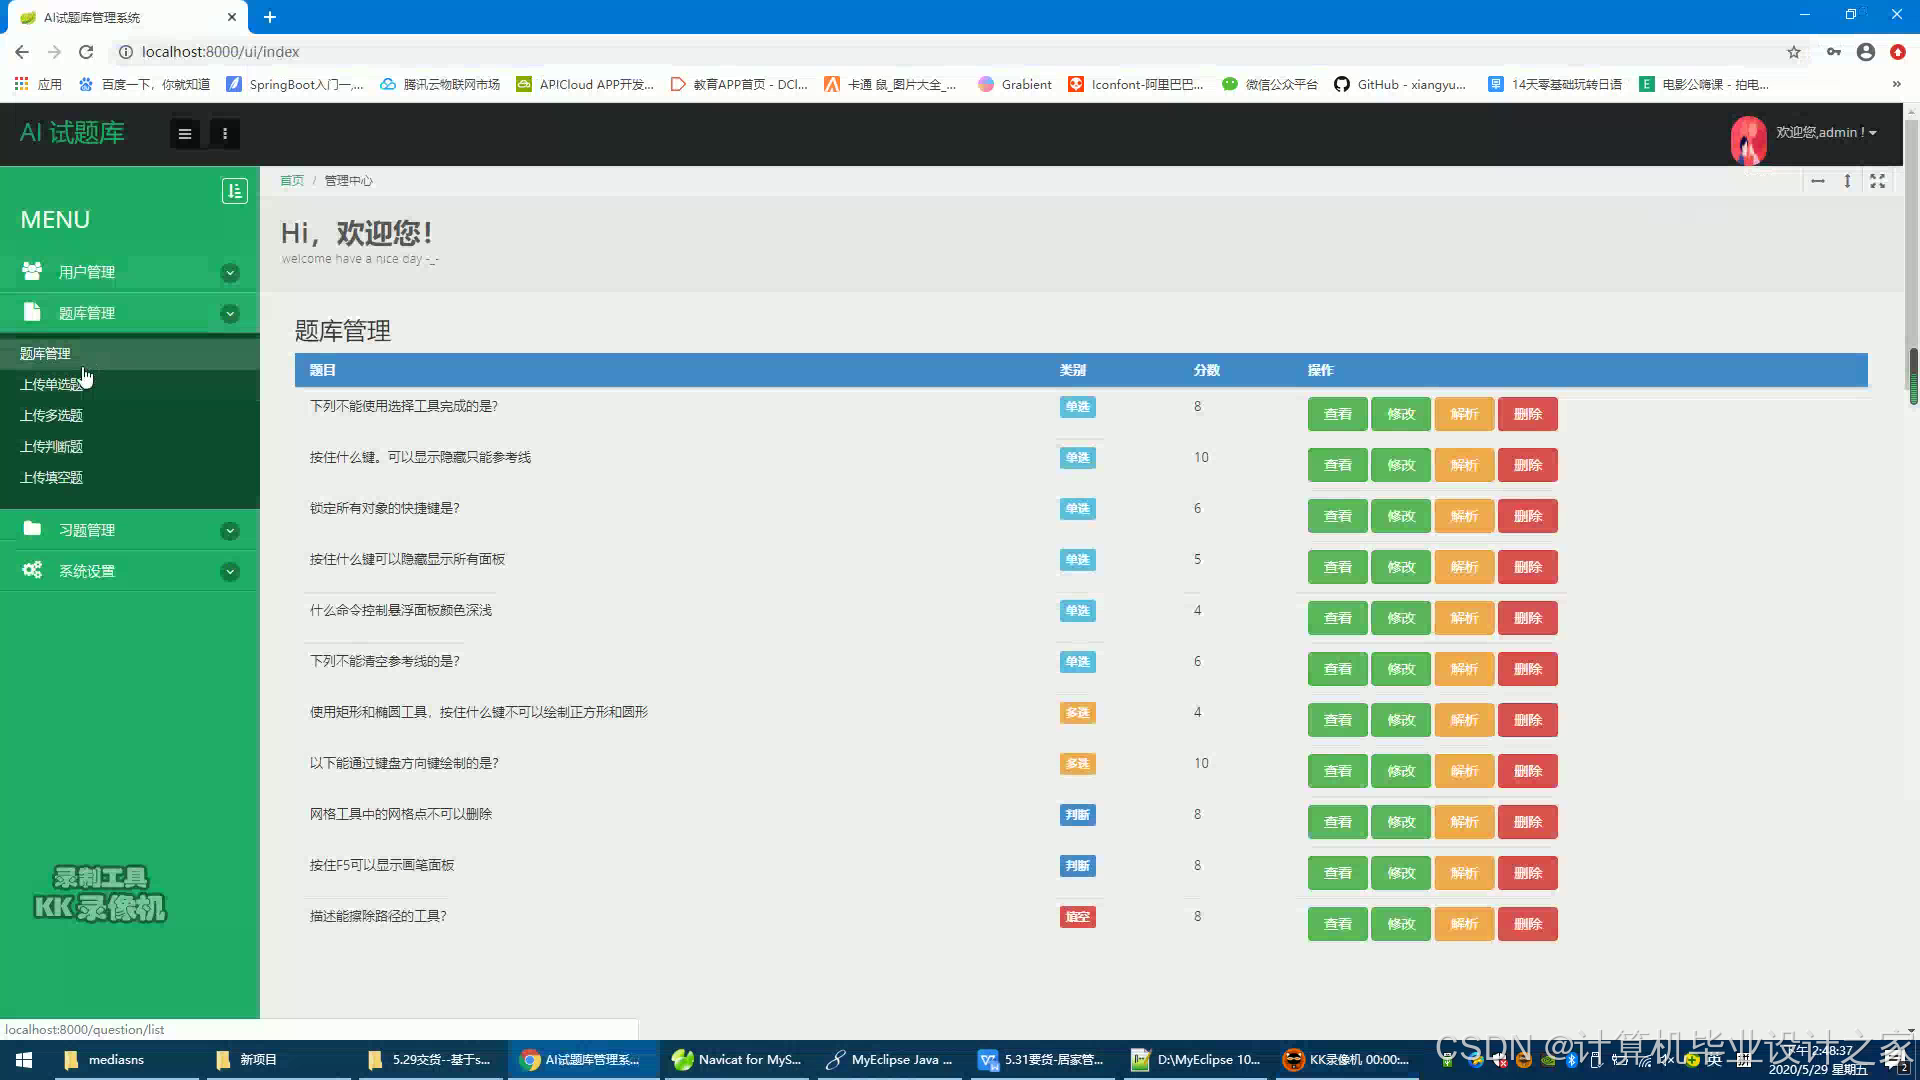Click the browser reload icon
Screen dimensions: 1920x1080
(x=86, y=52)
